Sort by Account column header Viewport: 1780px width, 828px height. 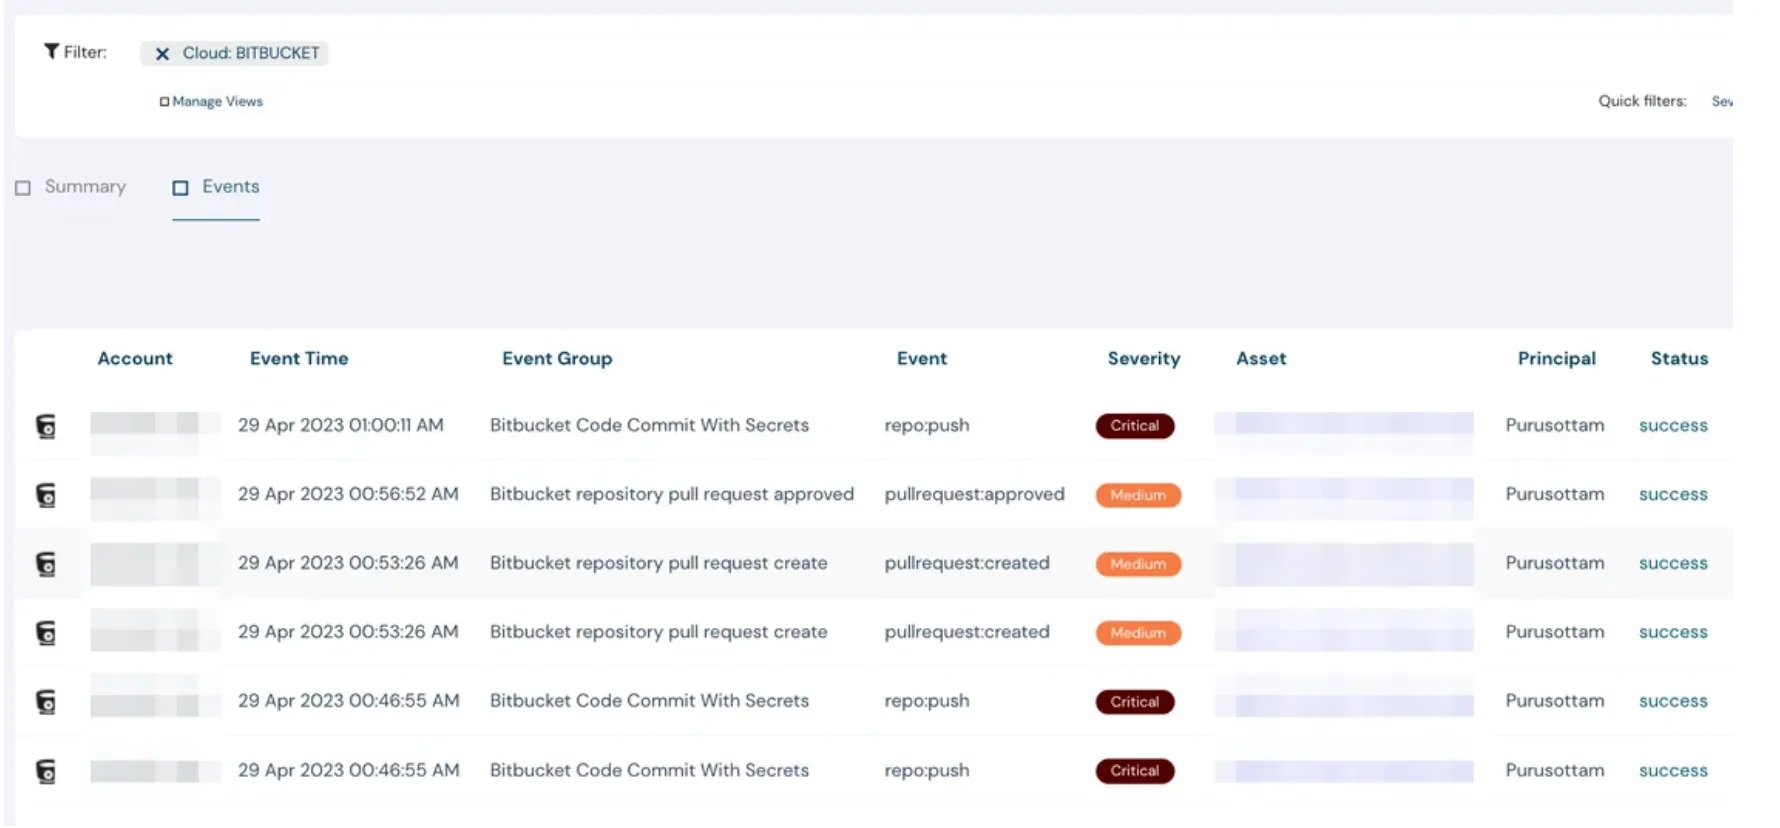pyautogui.click(x=135, y=359)
